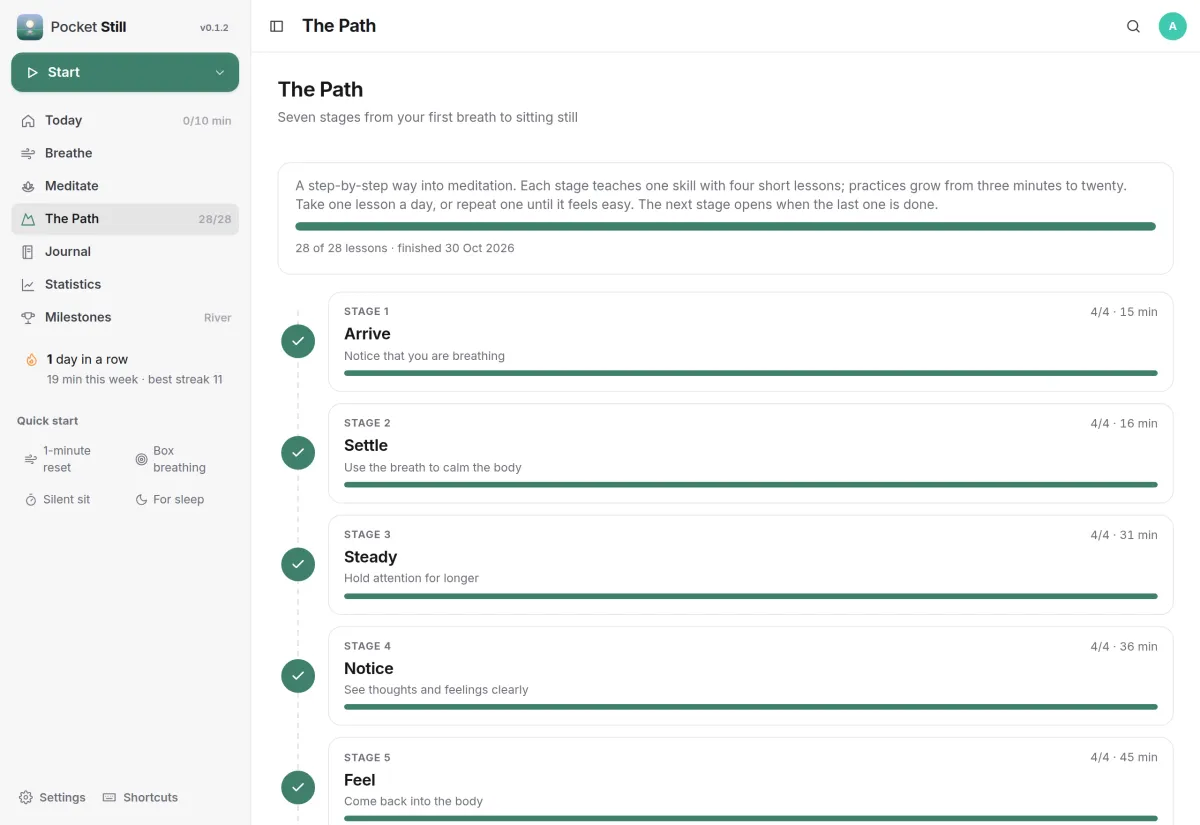Click the Breathe wind icon
This screenshot has height=825, width=1200.
pyautogui.click(x=28, y=153)
